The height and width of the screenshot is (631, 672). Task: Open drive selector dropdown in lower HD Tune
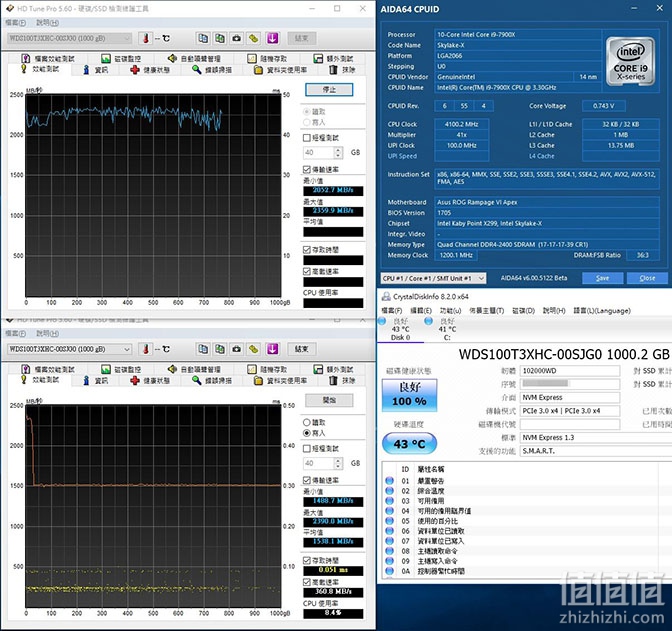[x=69, y=349]
